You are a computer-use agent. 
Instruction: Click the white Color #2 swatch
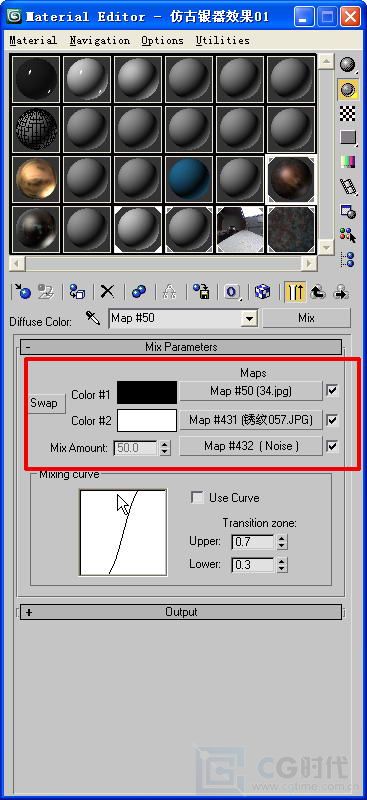147,420
